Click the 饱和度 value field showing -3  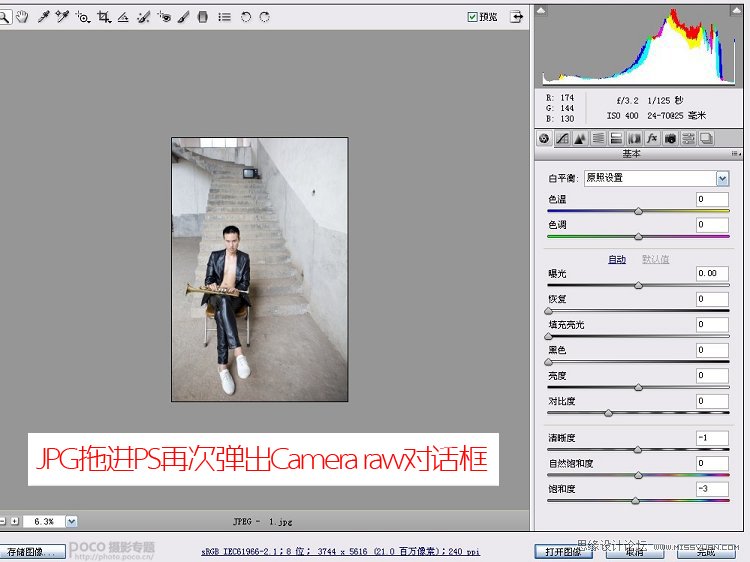[712, 489]
